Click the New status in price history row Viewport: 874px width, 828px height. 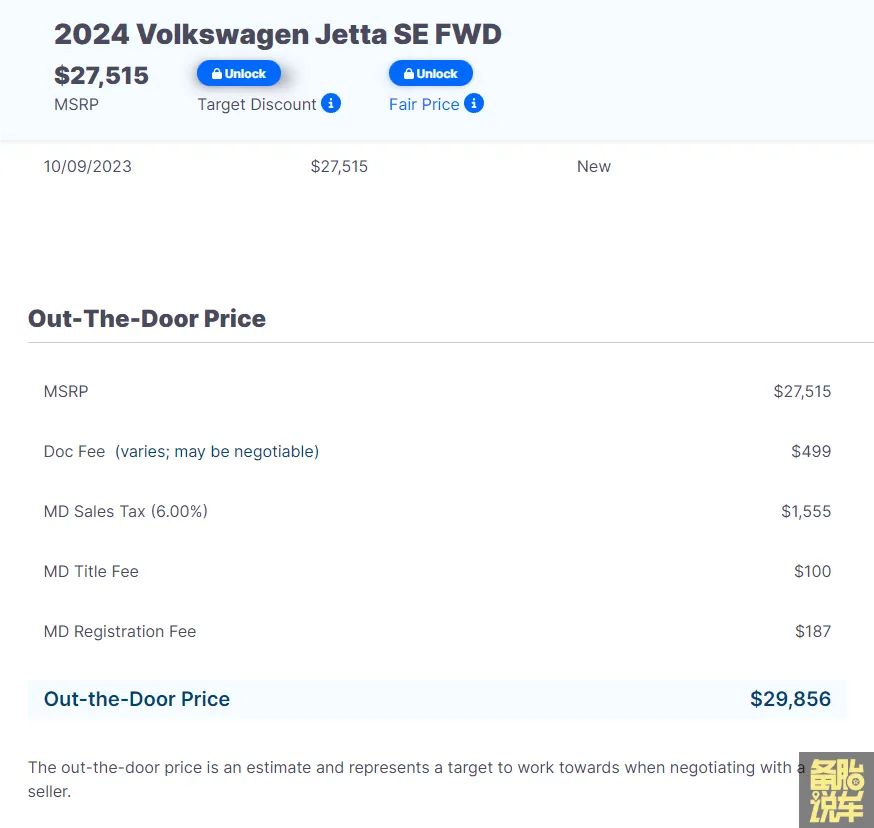[594, 166]
